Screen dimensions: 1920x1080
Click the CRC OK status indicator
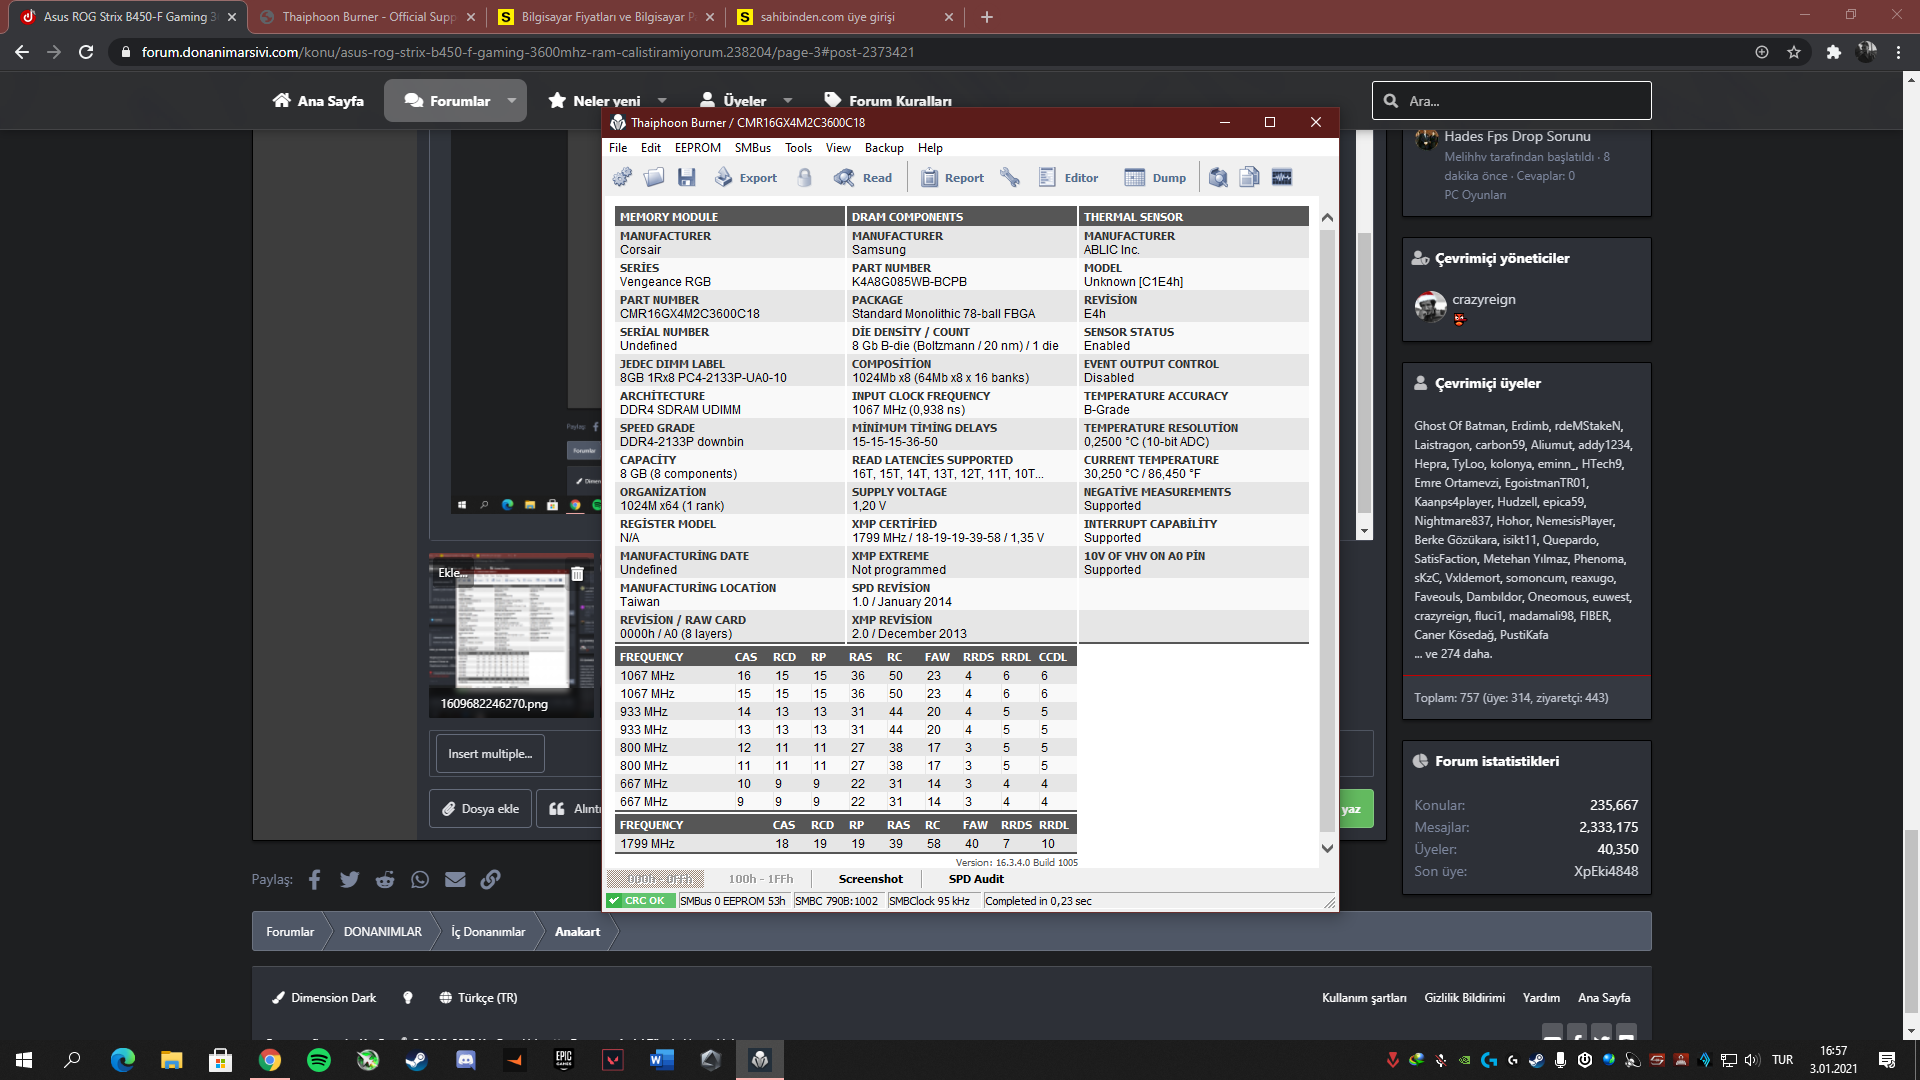(x=640, y=901)
